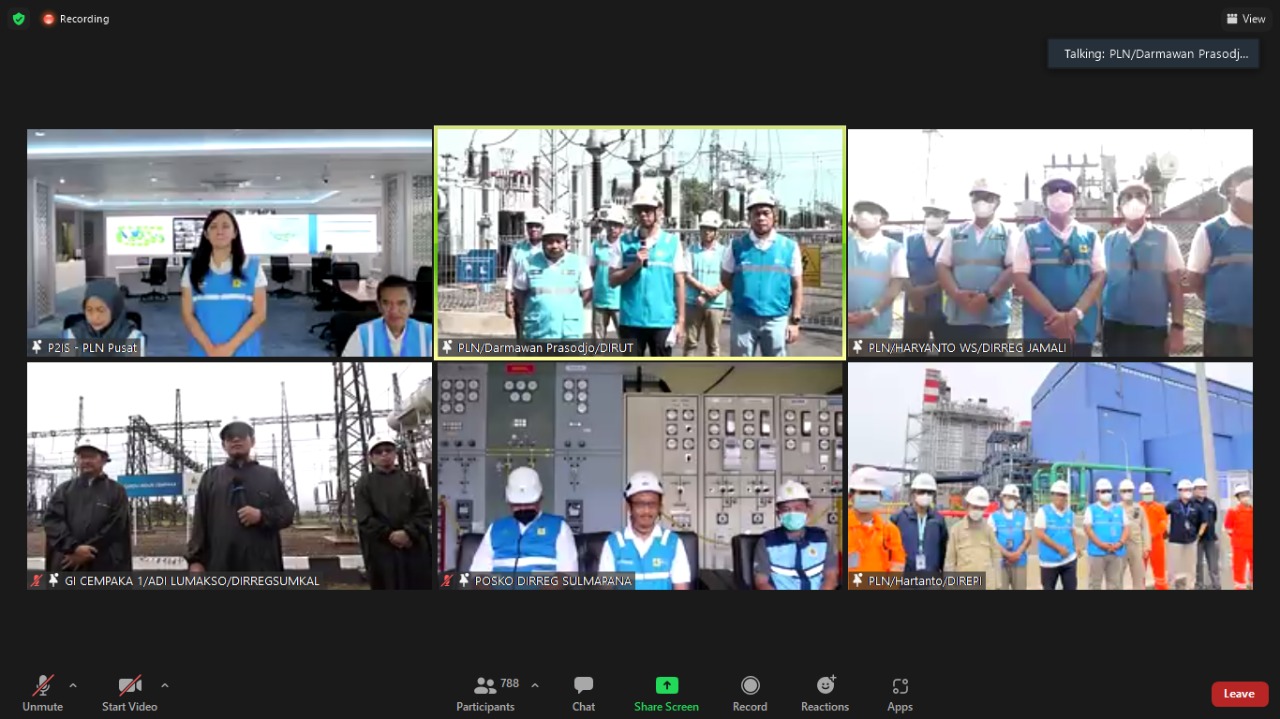Select the P2IS - PLN Pusat video tile

(x=229, y=242)
